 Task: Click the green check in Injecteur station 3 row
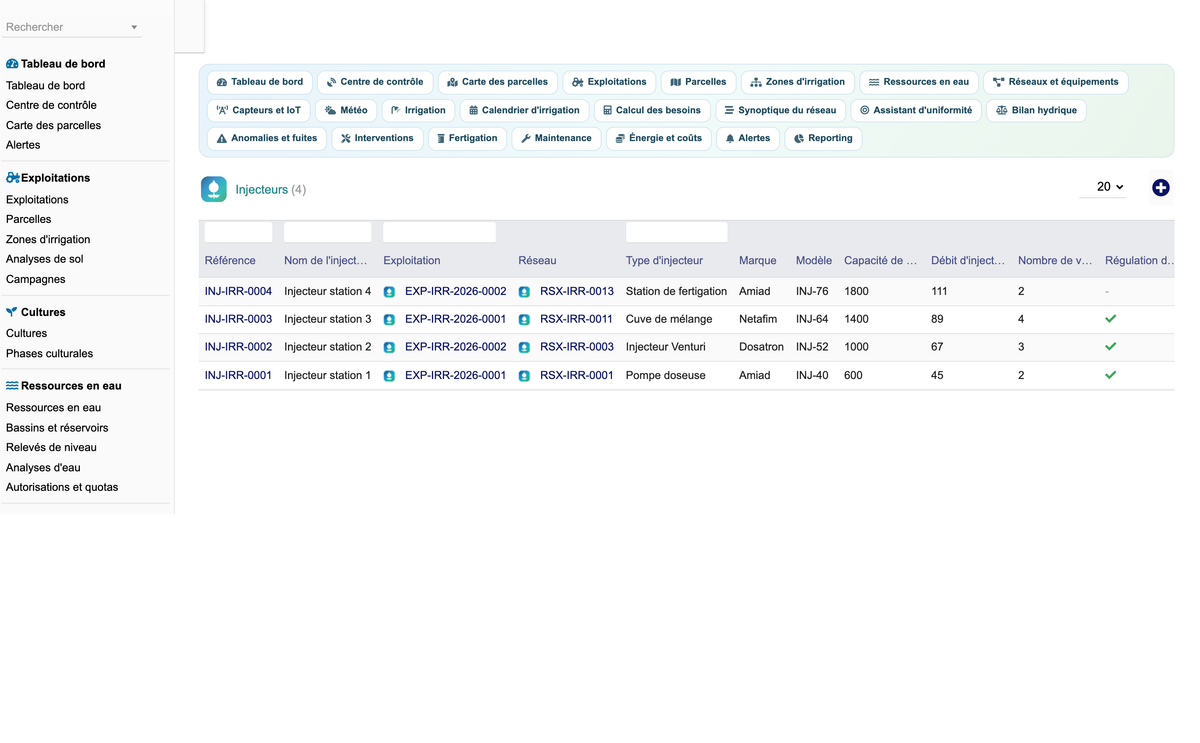pos(1110,319)
